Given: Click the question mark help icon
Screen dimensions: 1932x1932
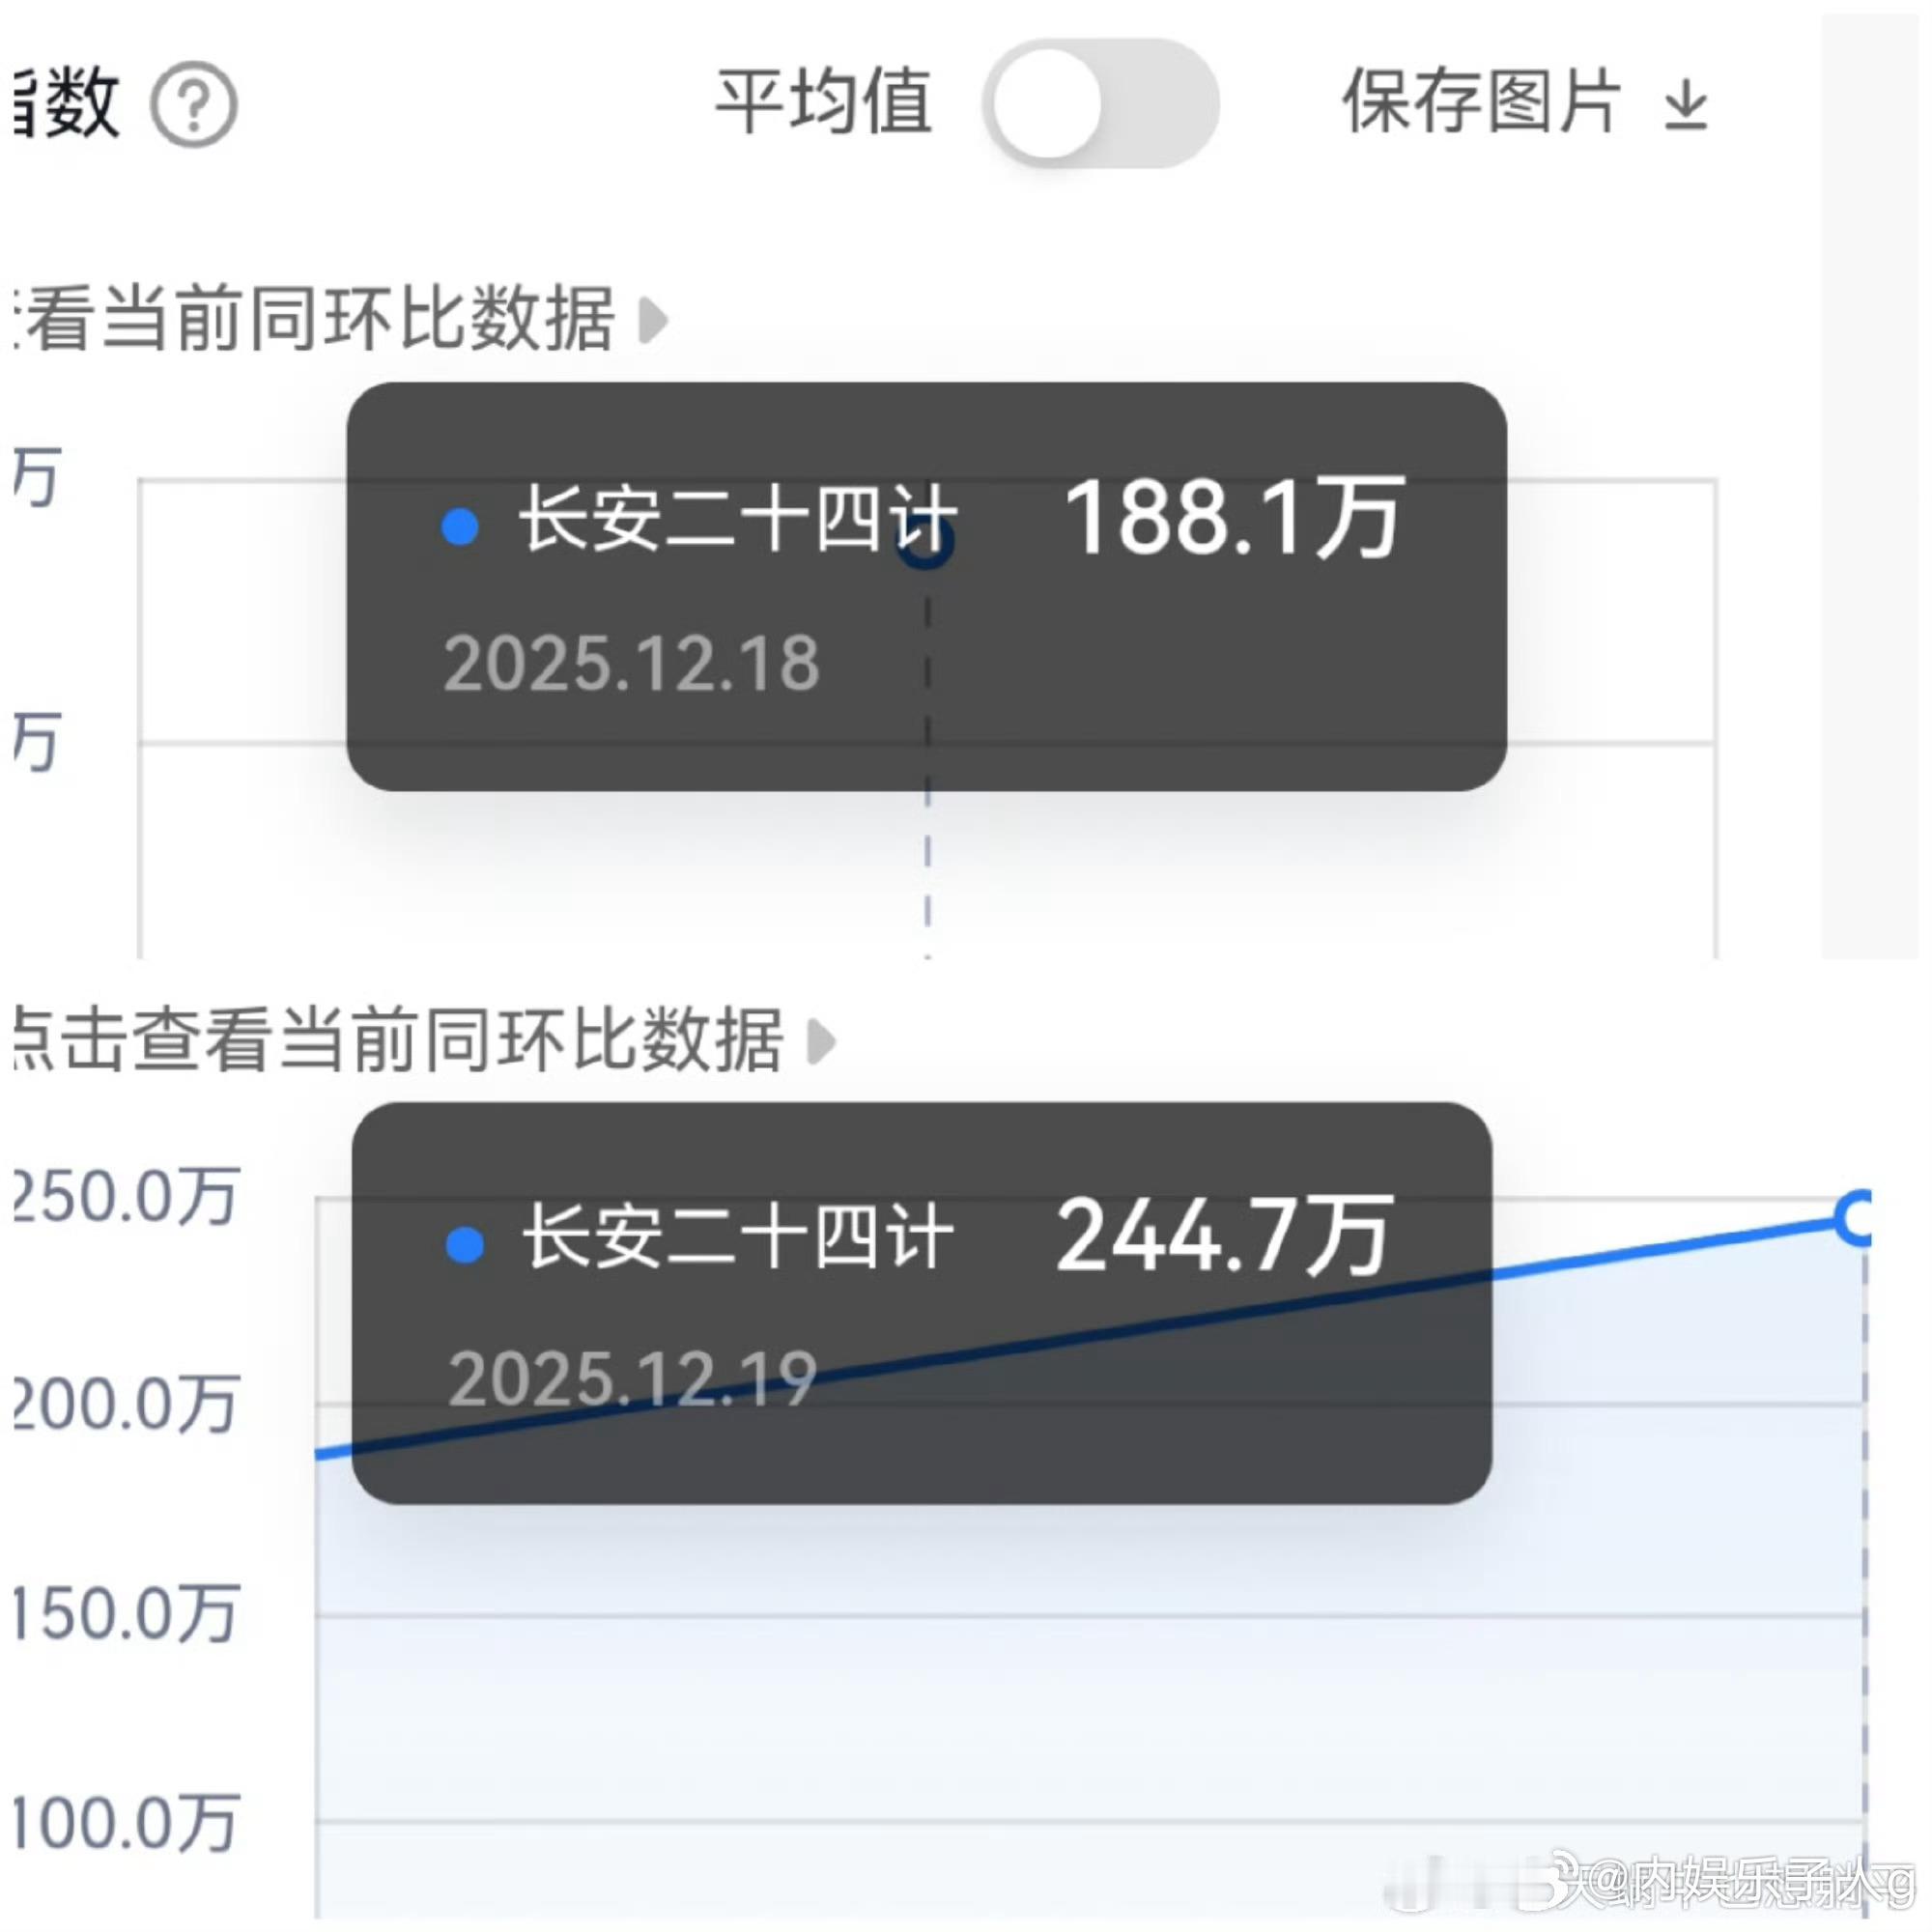Looking at the screenshot, I should 193,104.
